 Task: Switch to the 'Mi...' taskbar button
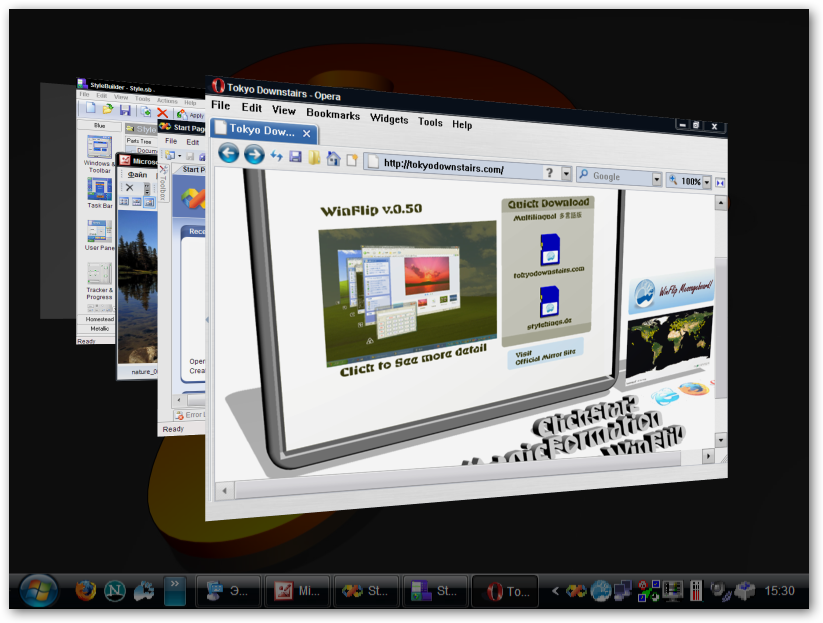[x=298, y=592]
